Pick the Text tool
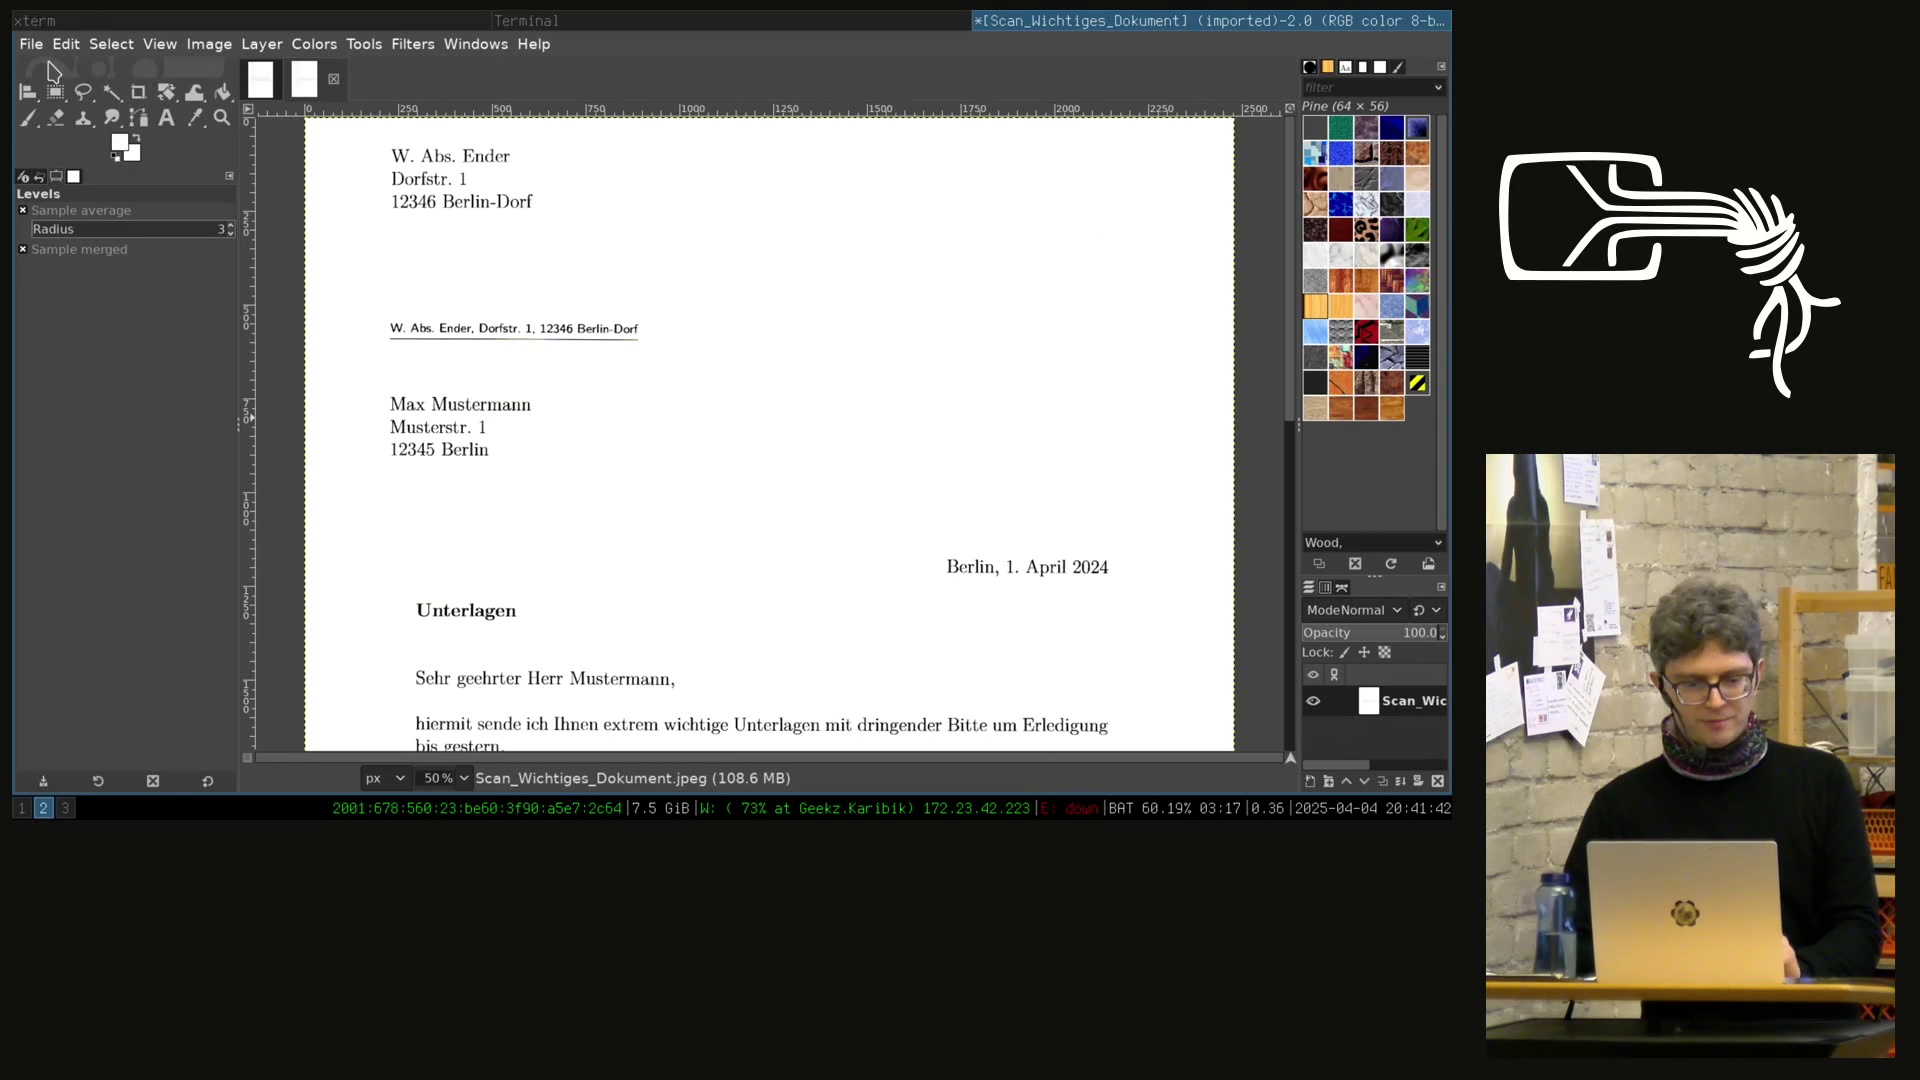1920x1080 pixels. point(167,118)
